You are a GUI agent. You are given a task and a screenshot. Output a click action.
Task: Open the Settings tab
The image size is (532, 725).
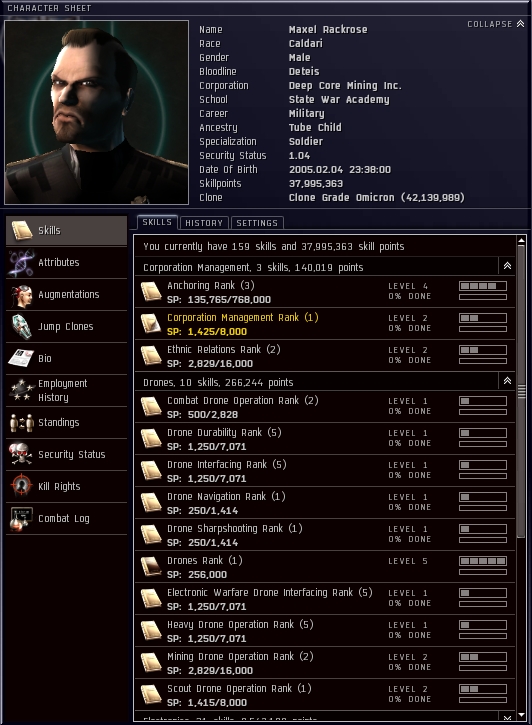click(257, 223)
